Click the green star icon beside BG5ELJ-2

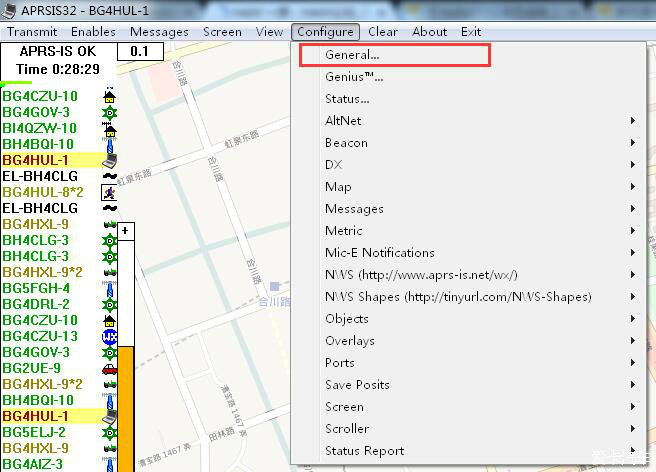point(110,432)
